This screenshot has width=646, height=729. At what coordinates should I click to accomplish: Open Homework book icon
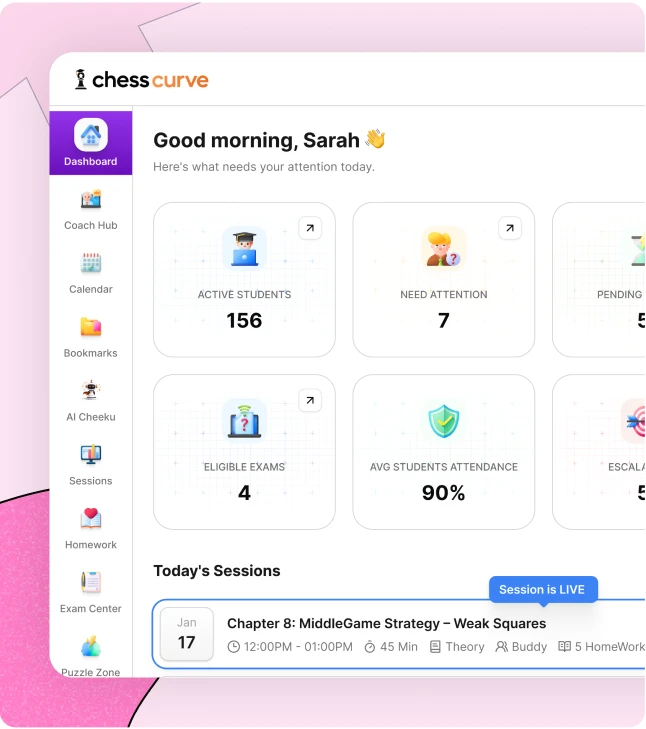(x=91, y=518)
